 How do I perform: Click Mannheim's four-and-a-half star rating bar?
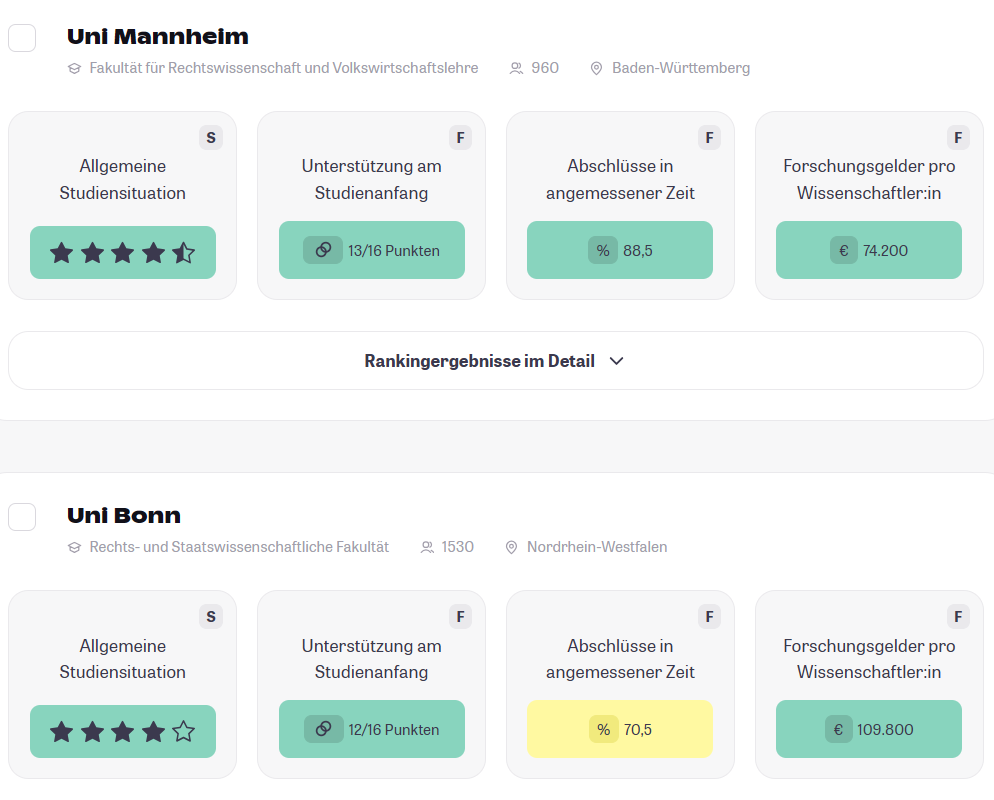(123, 252)
